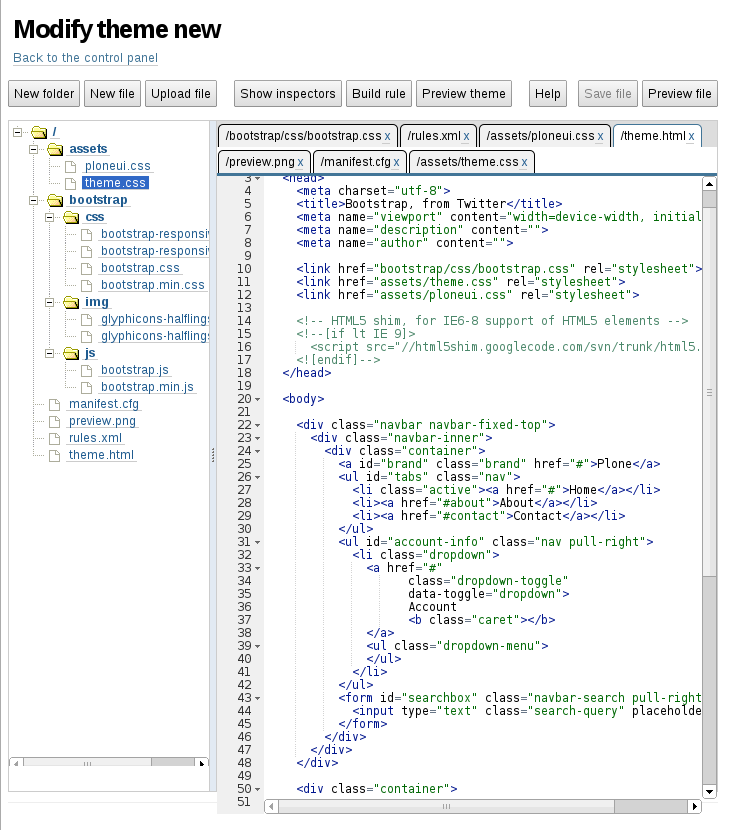Click the assets folder icon
This screenshot has height=830, width=729.
(x=55, y=149)
